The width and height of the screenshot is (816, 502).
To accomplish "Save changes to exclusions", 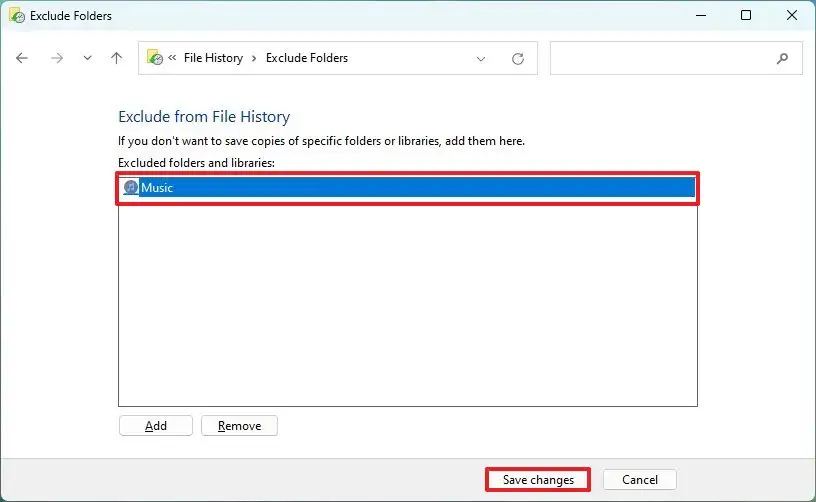I will click(x=538, y=480).
